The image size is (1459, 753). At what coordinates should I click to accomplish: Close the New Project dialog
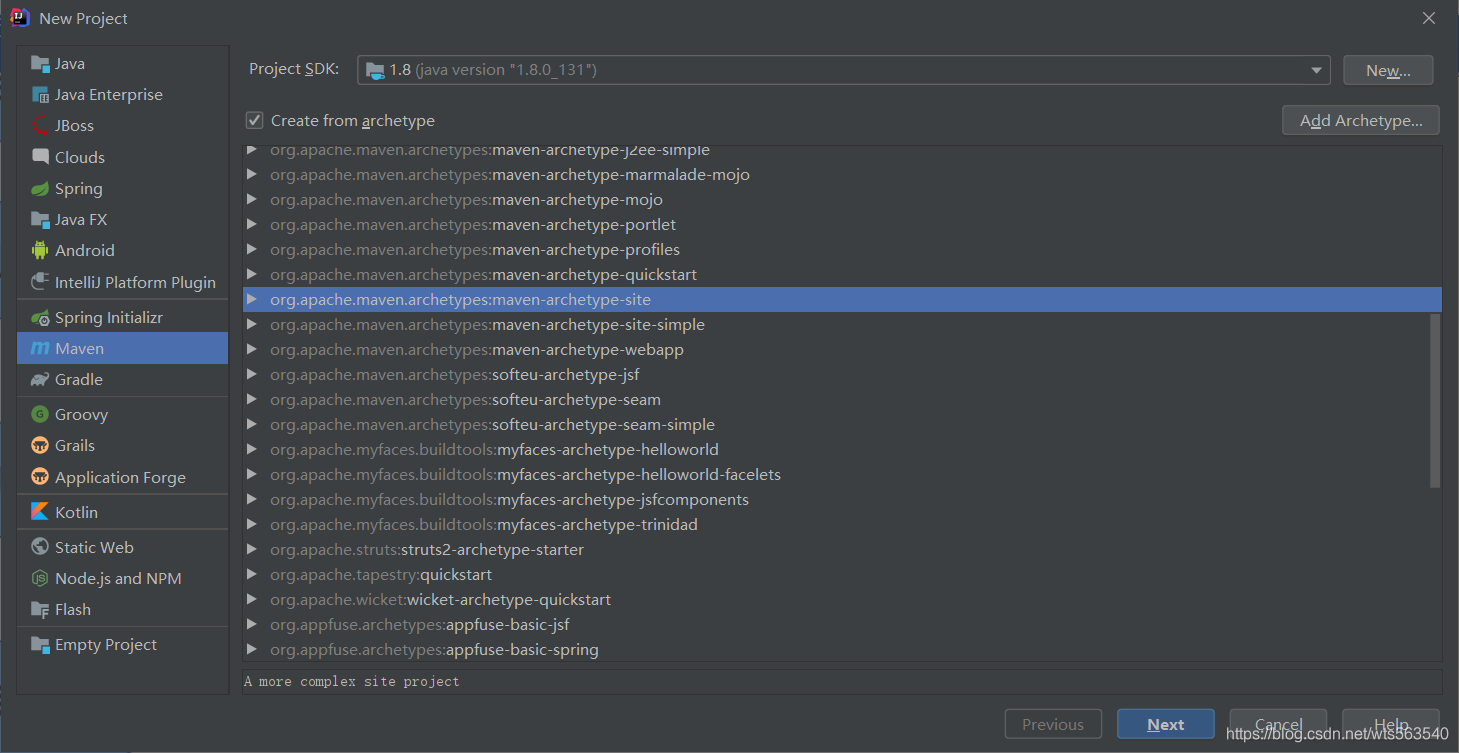tap(1429, 18)
